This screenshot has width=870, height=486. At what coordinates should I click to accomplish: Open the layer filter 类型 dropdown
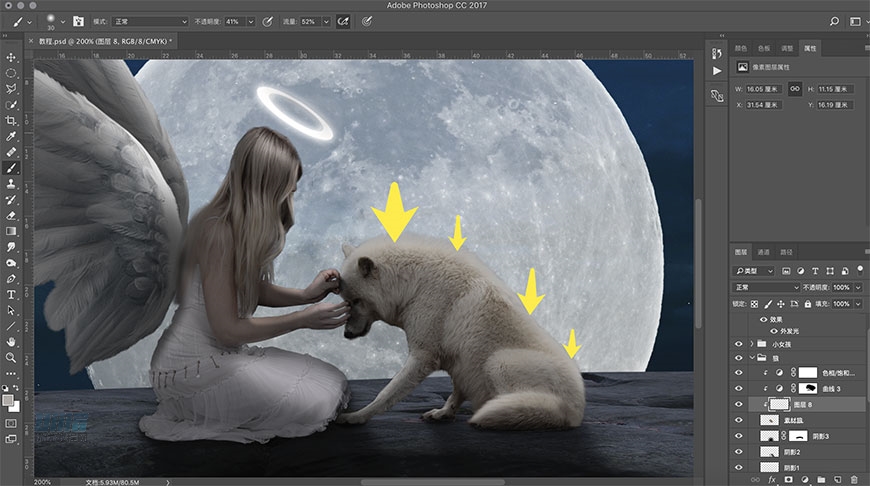(753, 271)
